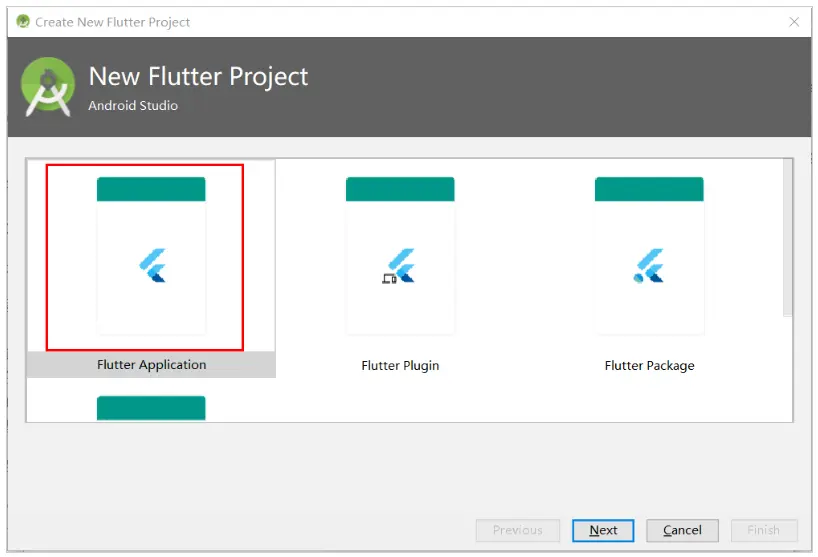Click the small title bar Android icon
The image size is (818, 557).
(x=23, y=21)
